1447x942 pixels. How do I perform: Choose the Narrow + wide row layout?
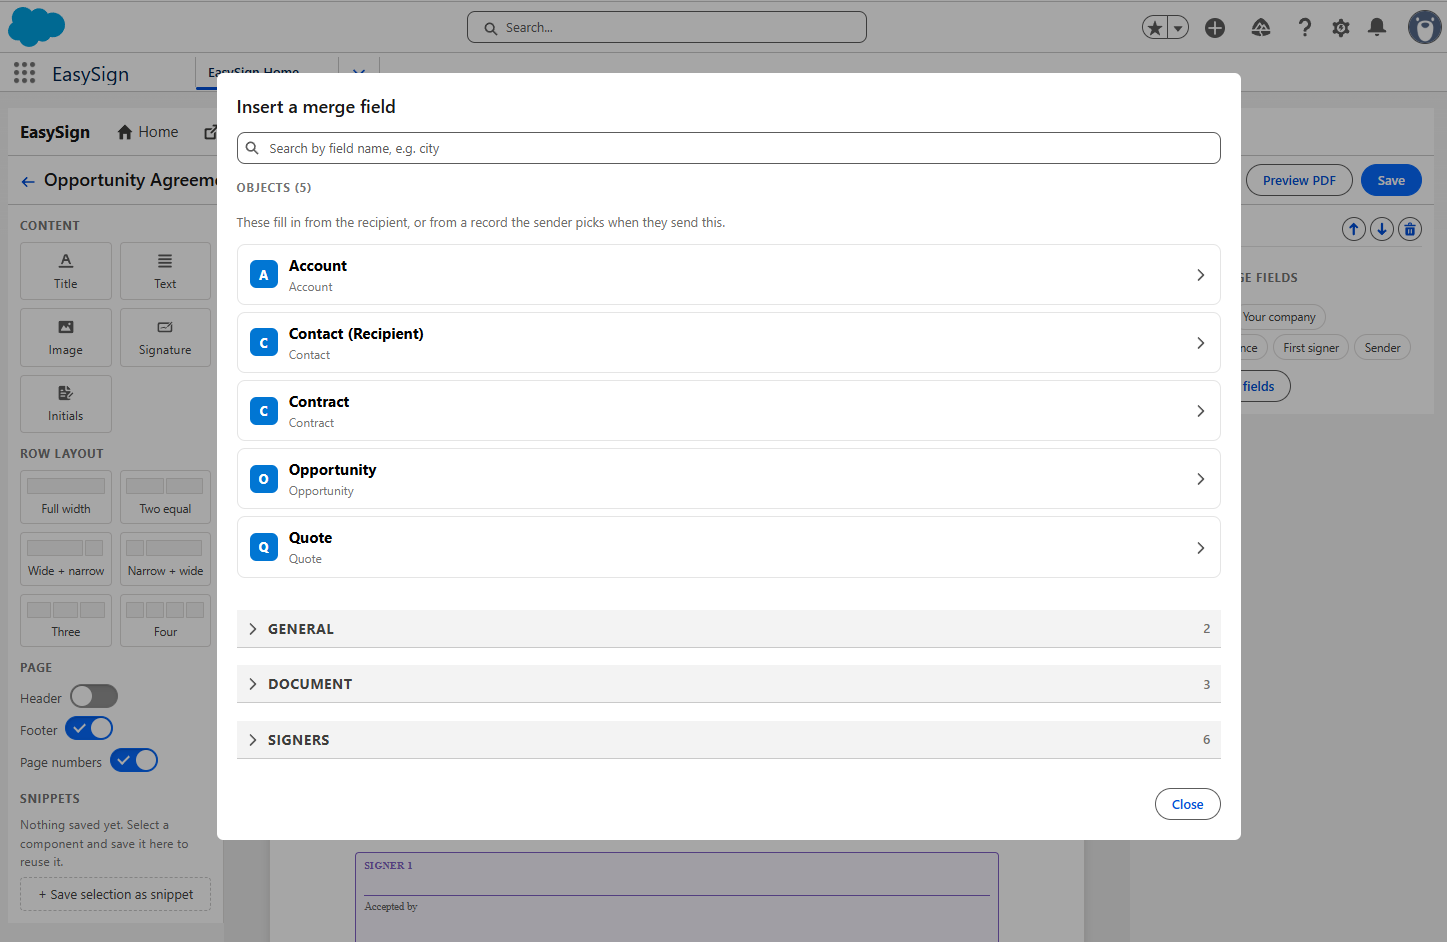(x=165, y=559)
